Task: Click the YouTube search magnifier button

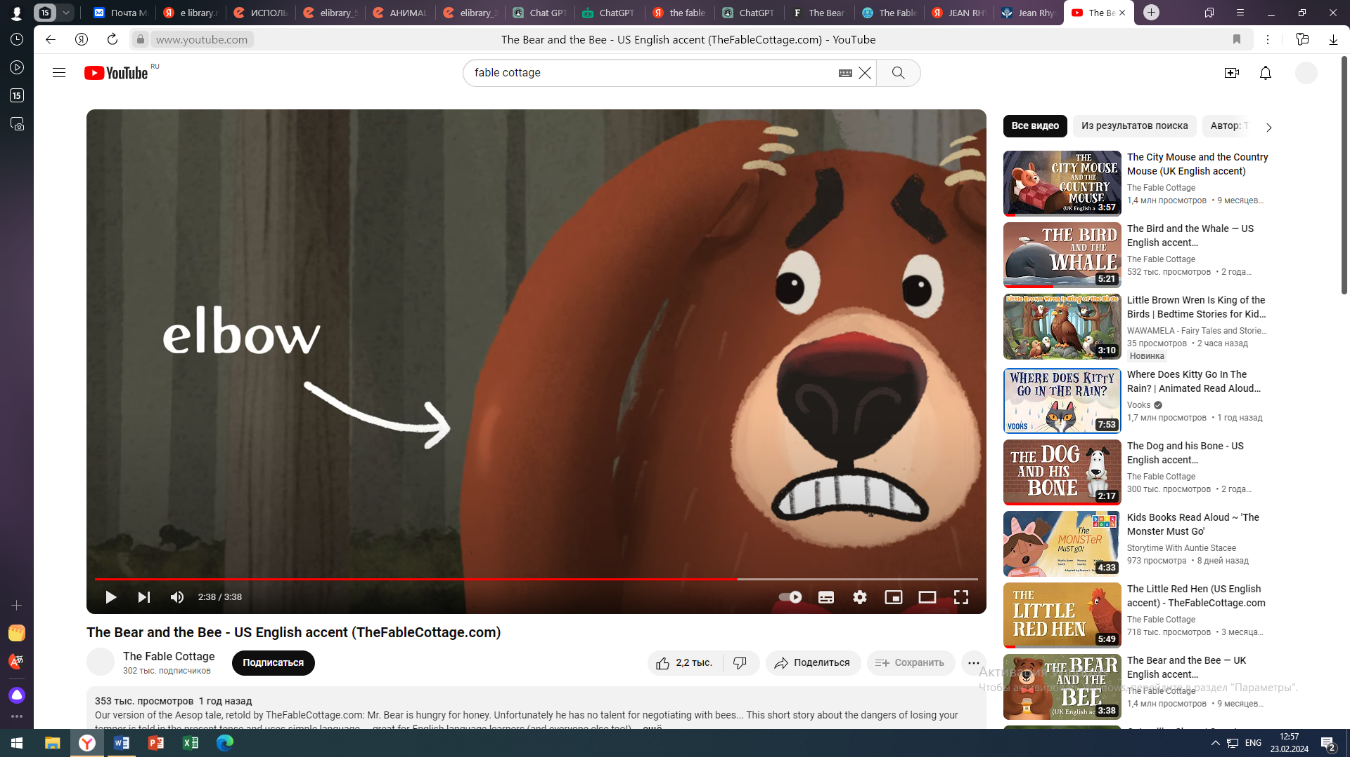Action: click(x=898, y=73)
